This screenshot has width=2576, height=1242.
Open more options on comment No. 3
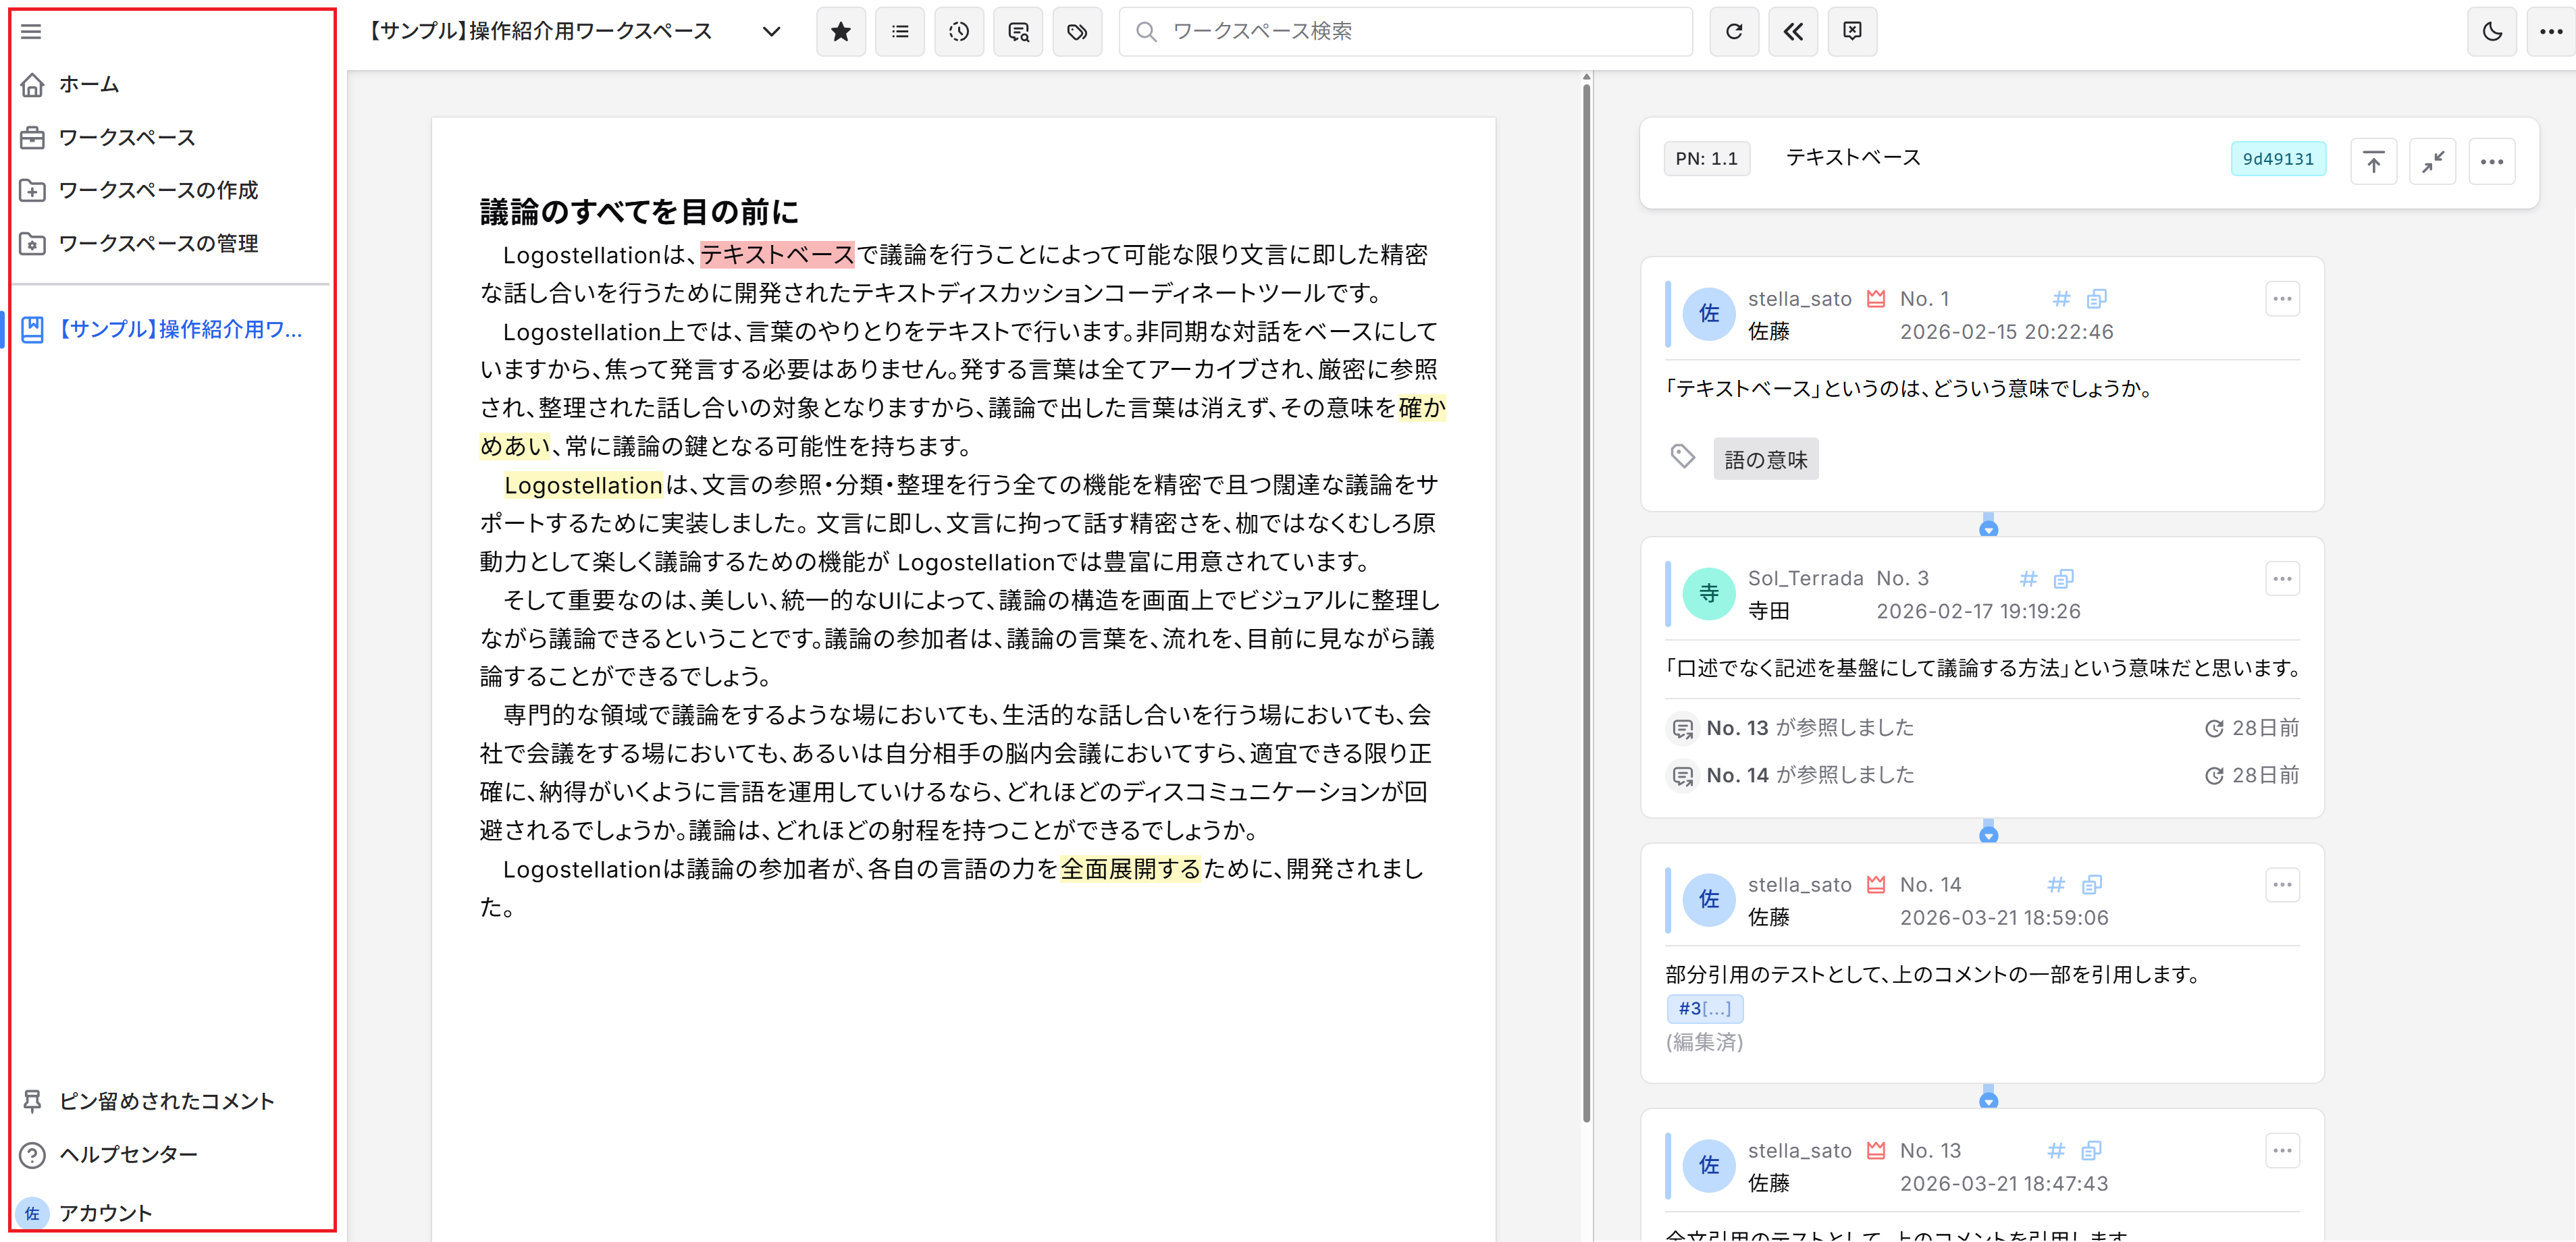coord(2281,578)
